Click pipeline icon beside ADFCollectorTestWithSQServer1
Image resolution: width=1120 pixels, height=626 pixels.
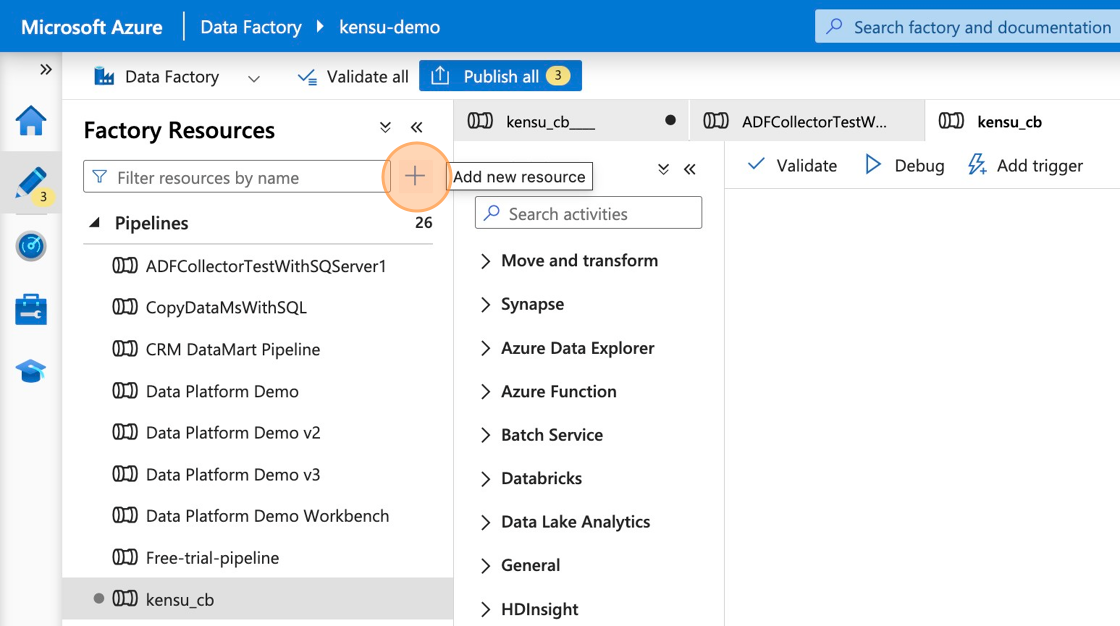coord(125,266)
